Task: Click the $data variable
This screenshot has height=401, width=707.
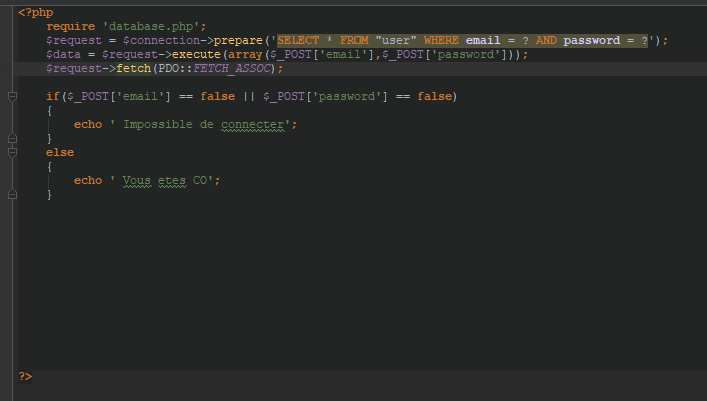Action: pos(64,55)
